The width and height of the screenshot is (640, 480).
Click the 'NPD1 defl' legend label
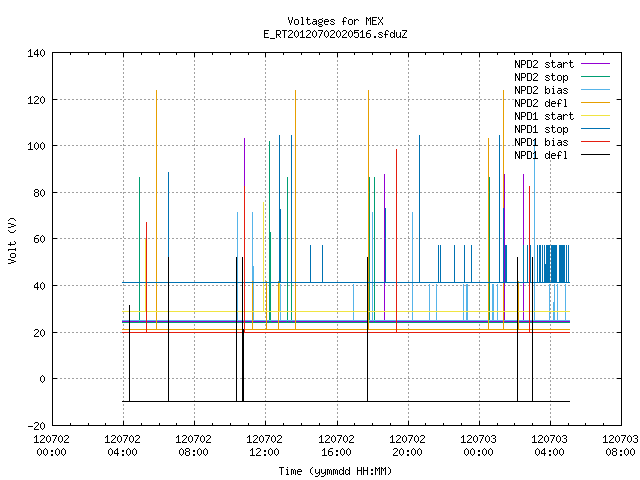coord(541,155)
